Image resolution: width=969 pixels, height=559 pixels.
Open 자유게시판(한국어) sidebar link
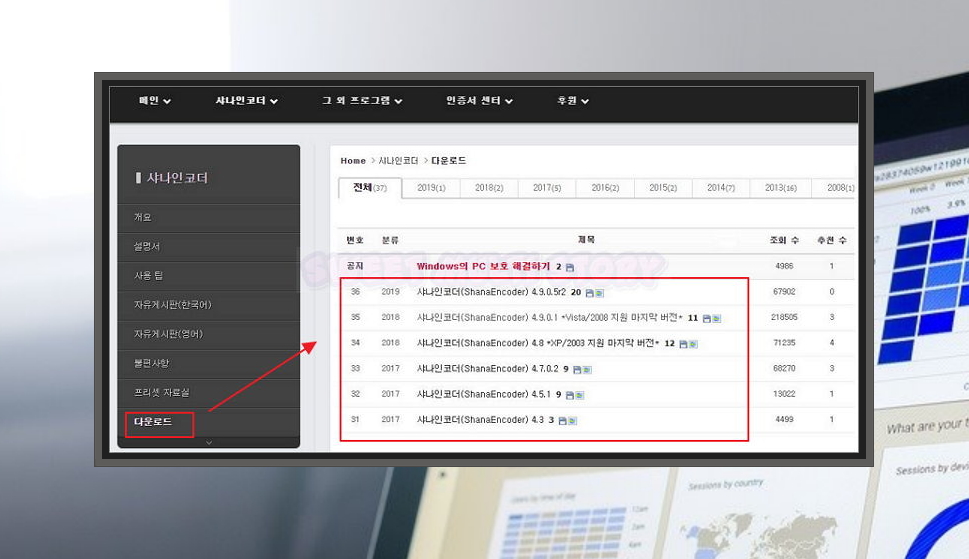pos(209,305)
